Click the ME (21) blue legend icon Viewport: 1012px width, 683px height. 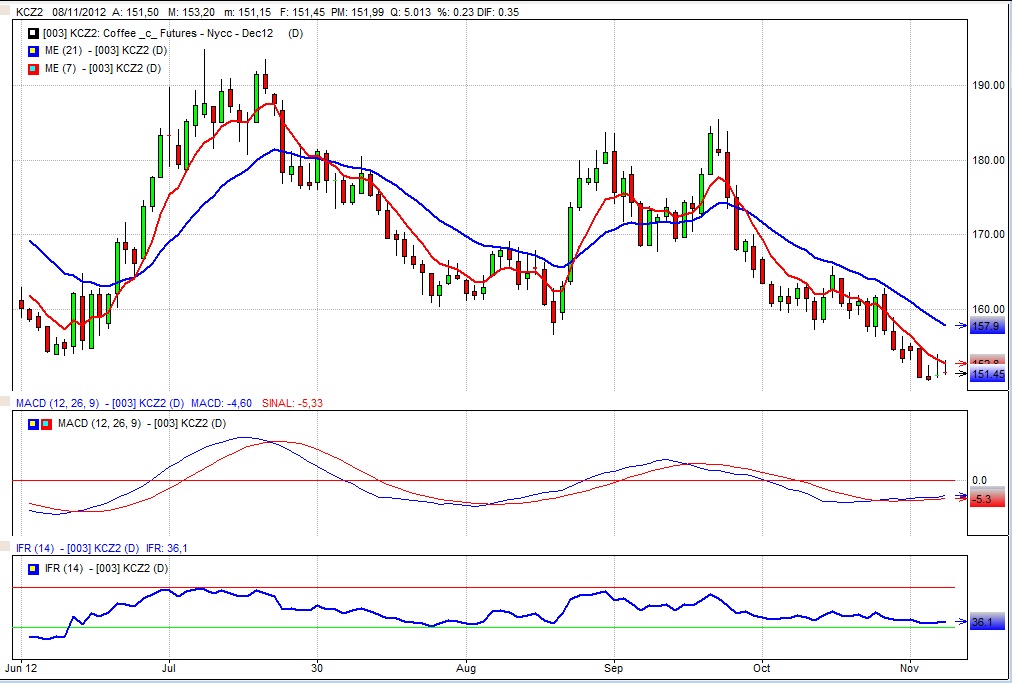click(x=33, y=51)
